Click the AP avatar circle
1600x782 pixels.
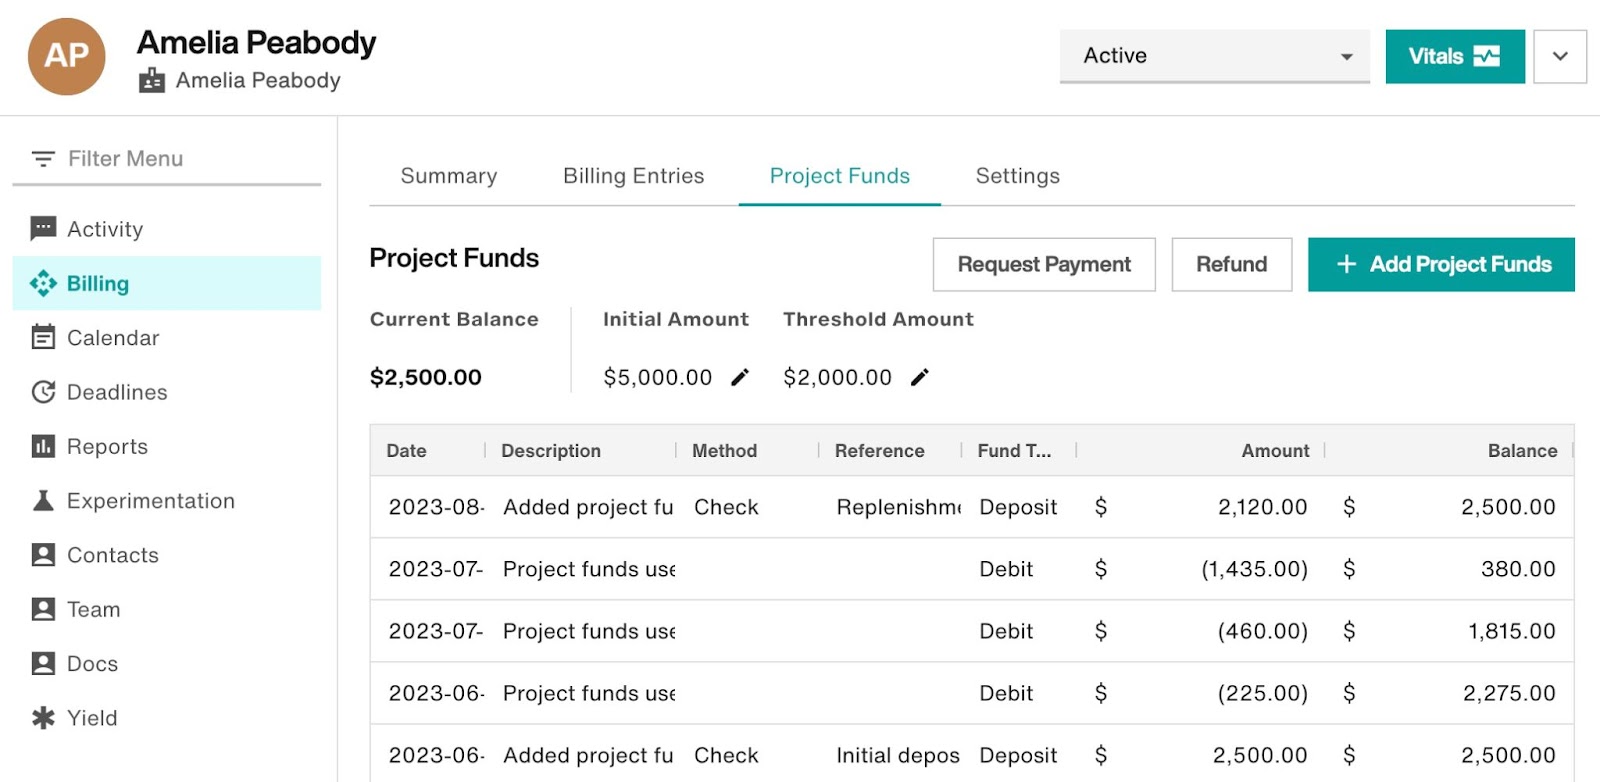pyautogui.click(x=66, y=56)
